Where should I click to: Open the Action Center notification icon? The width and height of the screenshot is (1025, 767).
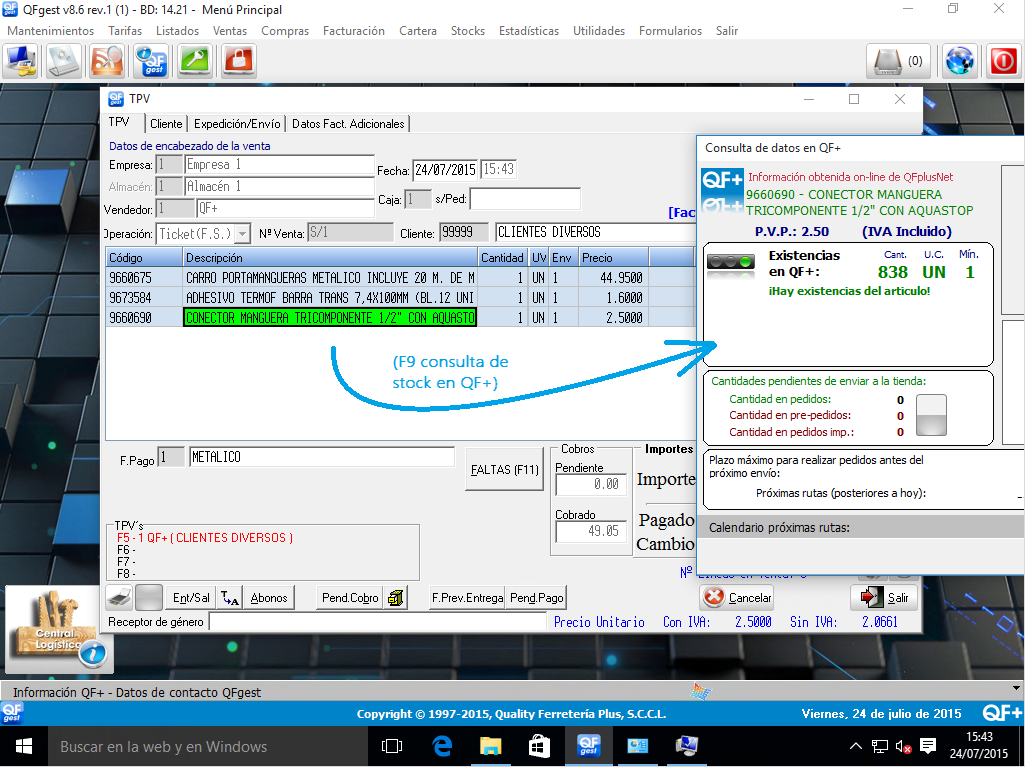(928, 746)
